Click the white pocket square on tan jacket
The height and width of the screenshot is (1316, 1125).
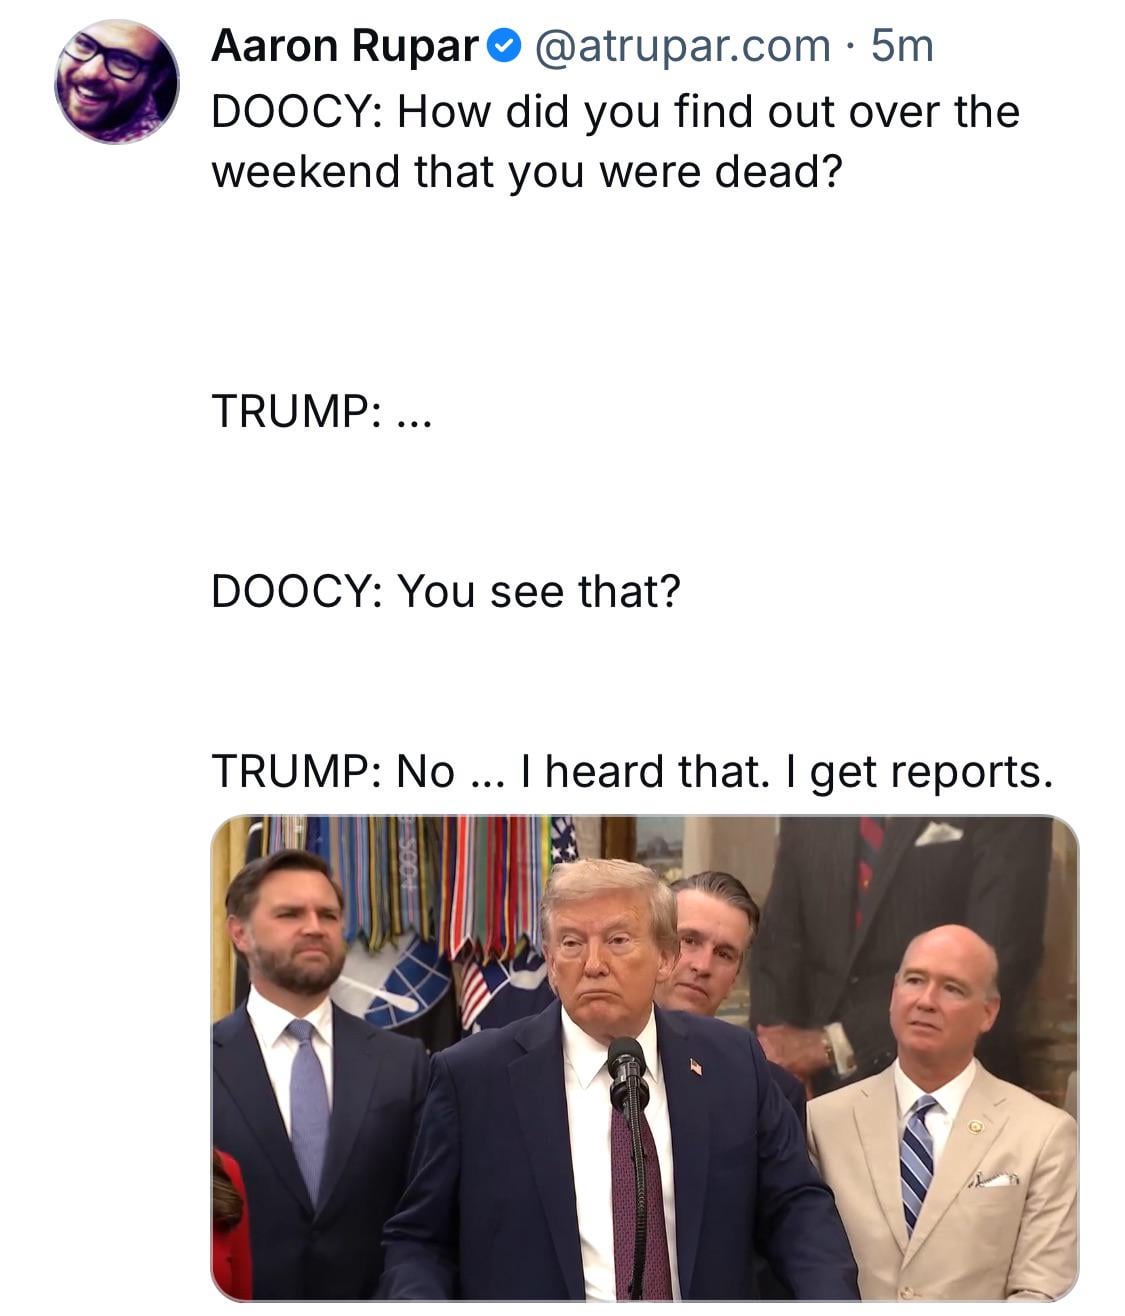tap(992, 1180)
